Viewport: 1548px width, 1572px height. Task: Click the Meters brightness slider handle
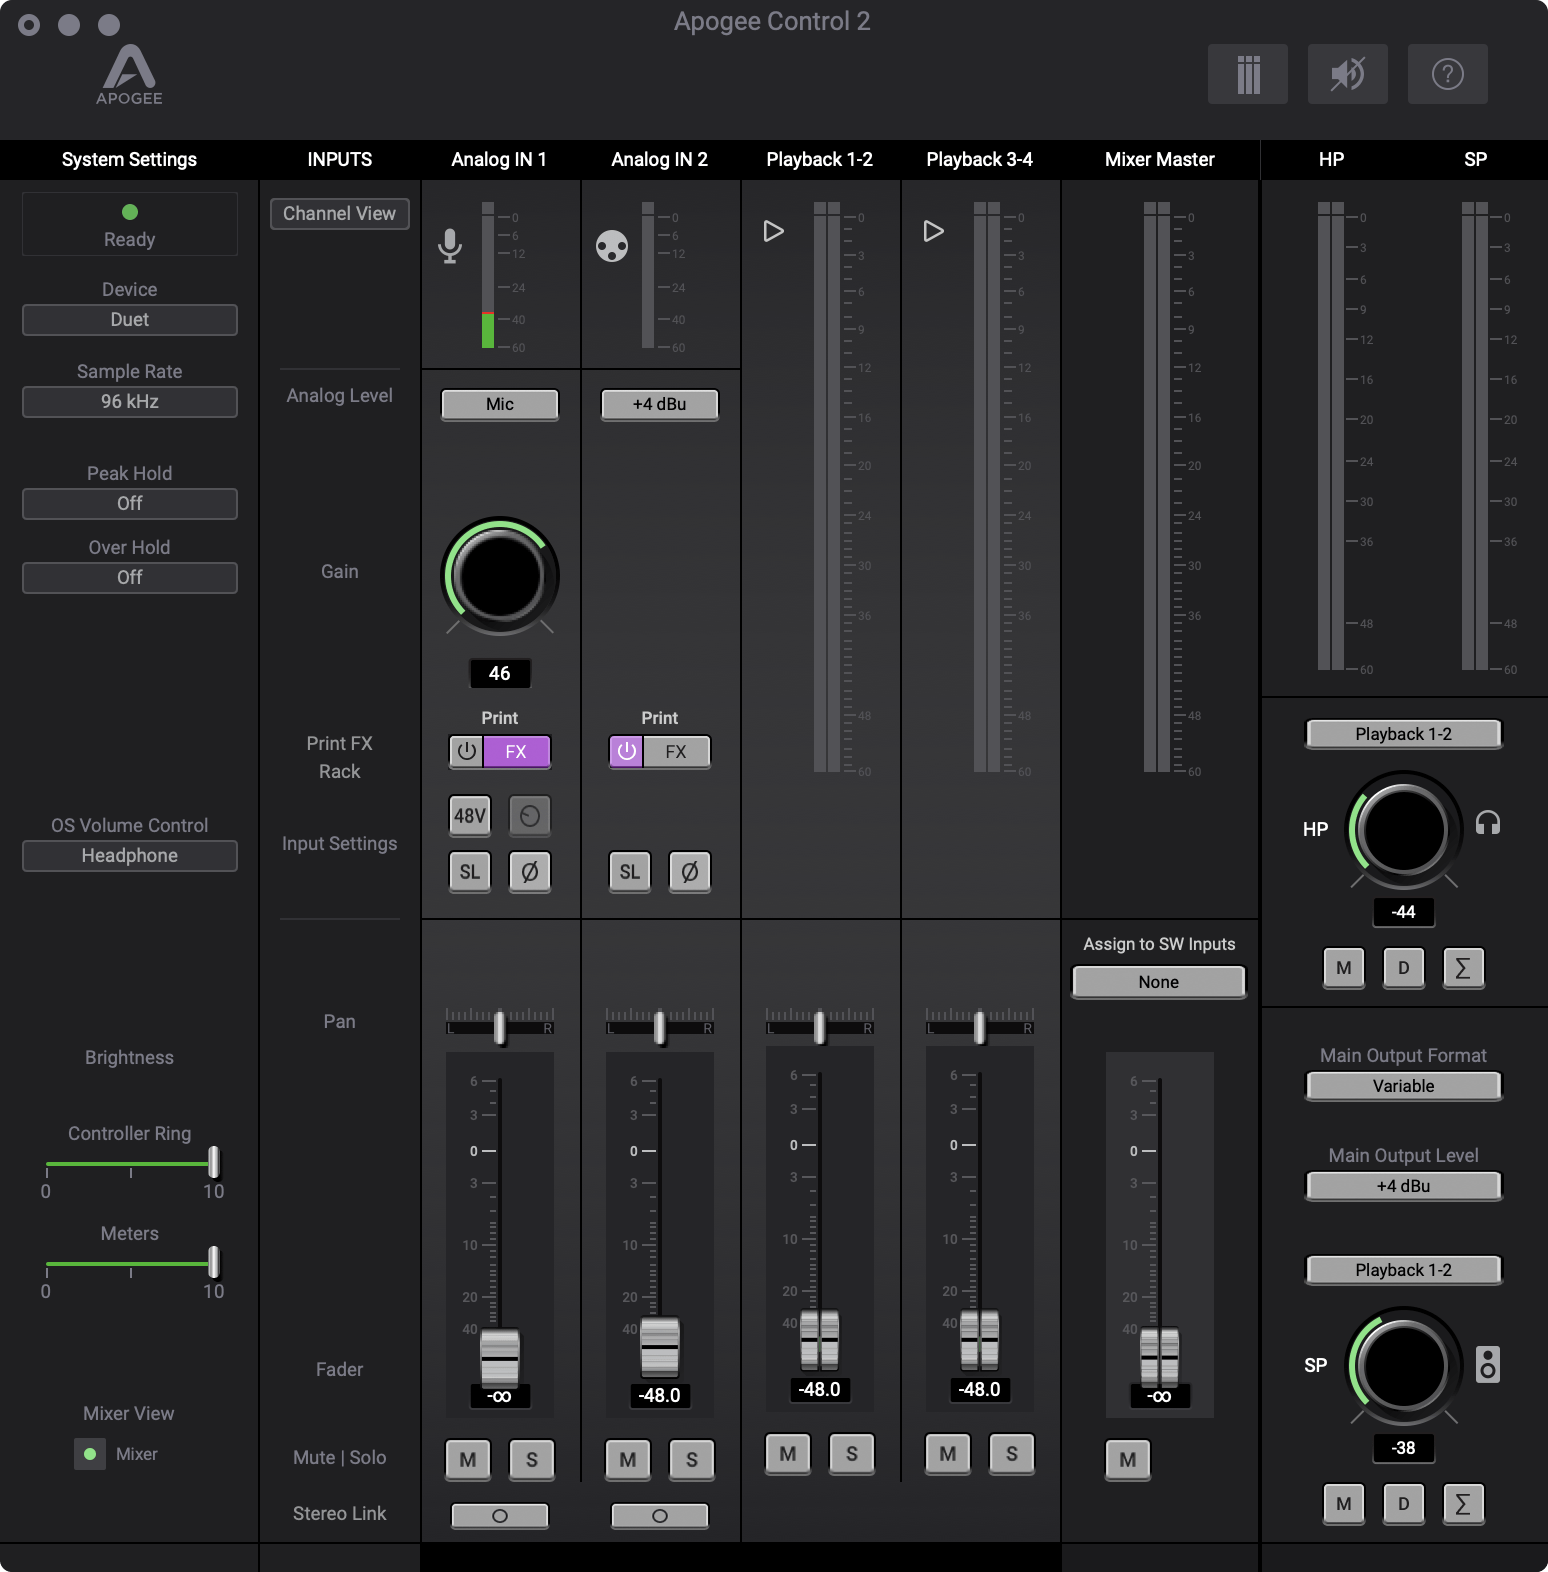213,1262
